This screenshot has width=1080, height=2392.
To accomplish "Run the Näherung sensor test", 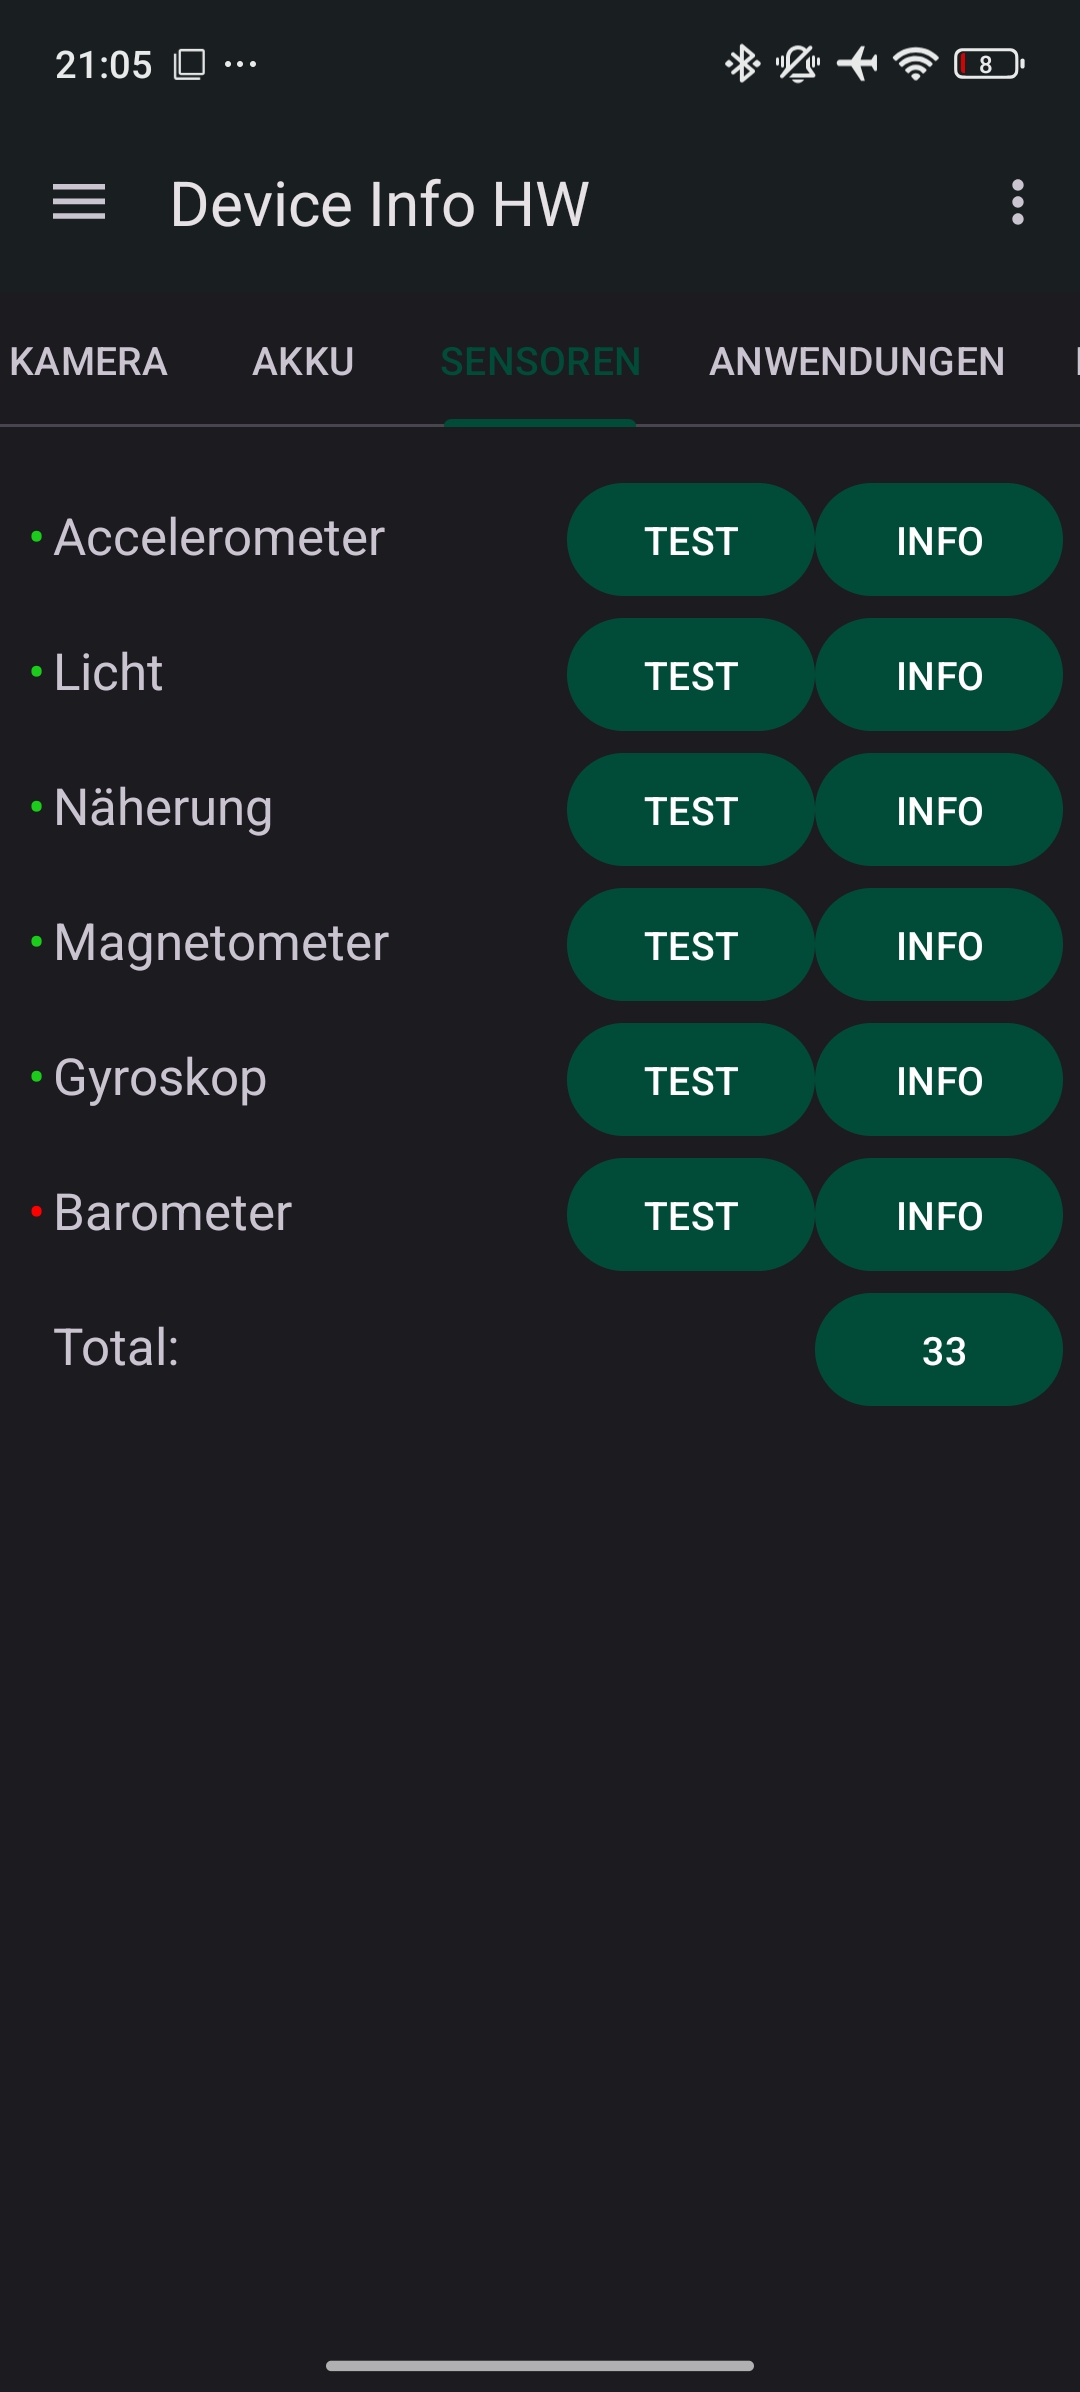I will pyautogui.click(x=690, y=810).
